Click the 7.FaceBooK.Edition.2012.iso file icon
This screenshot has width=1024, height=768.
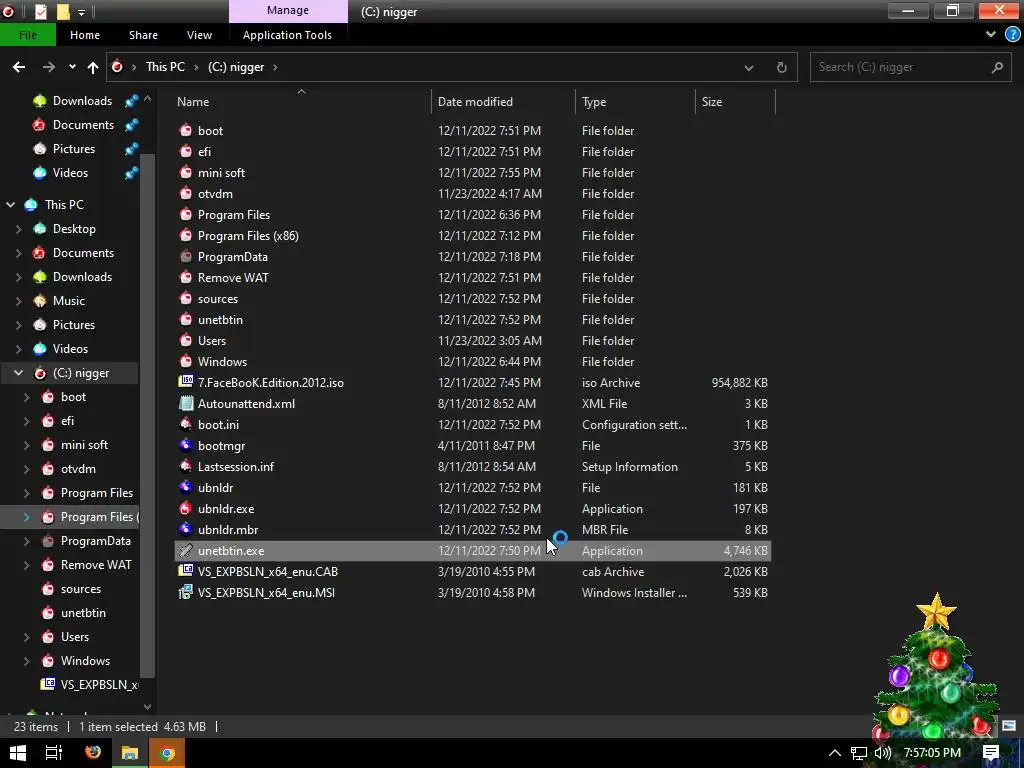click(186, 383)
